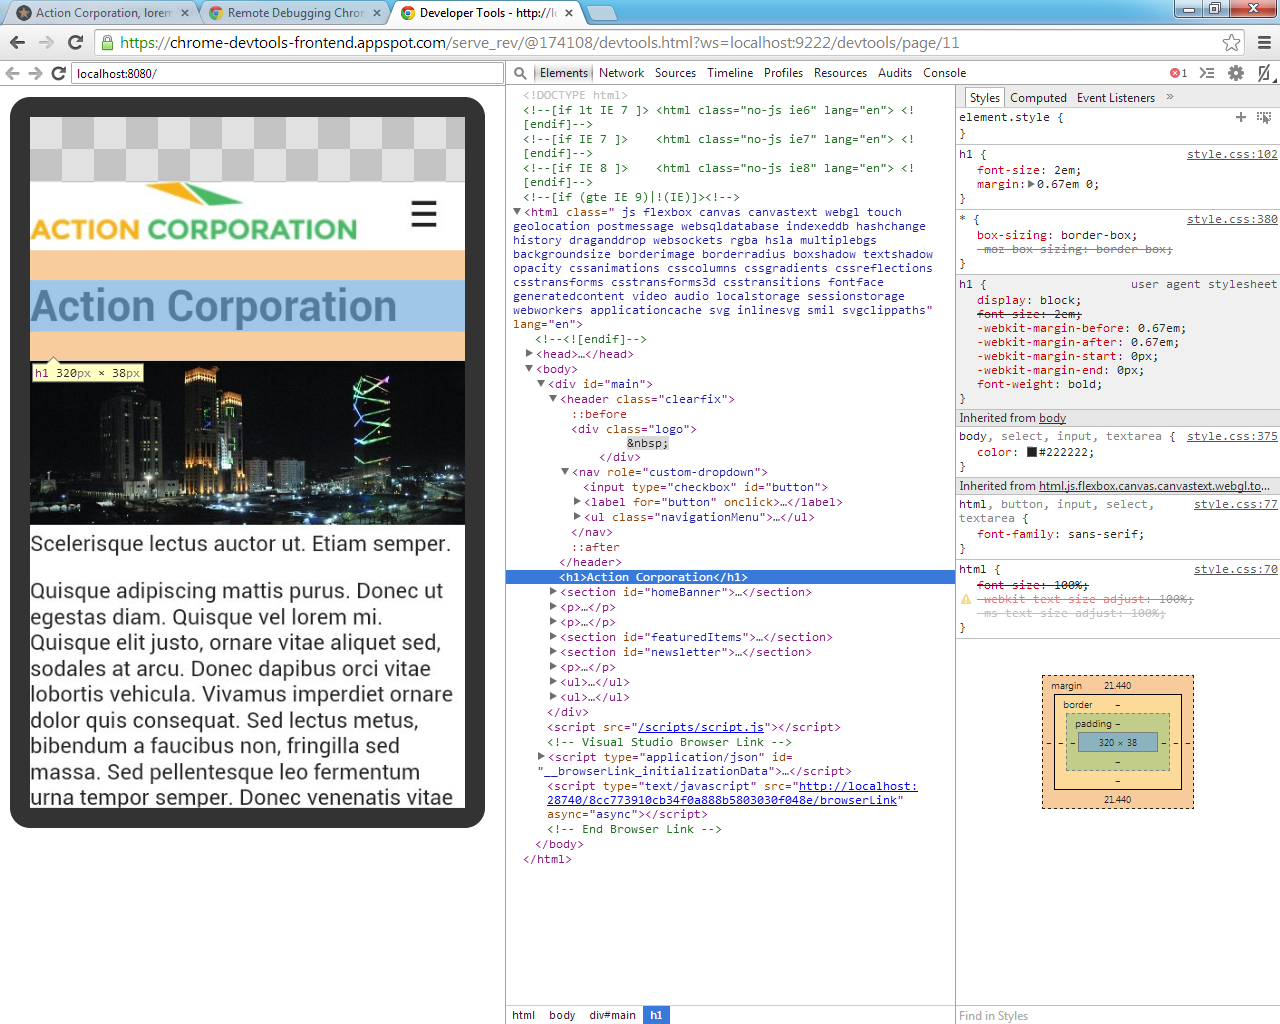Screen dimensions: 1280x1024
Task: Close the Remote Debugging Chrome tab
Action: [x=377, y=13]
